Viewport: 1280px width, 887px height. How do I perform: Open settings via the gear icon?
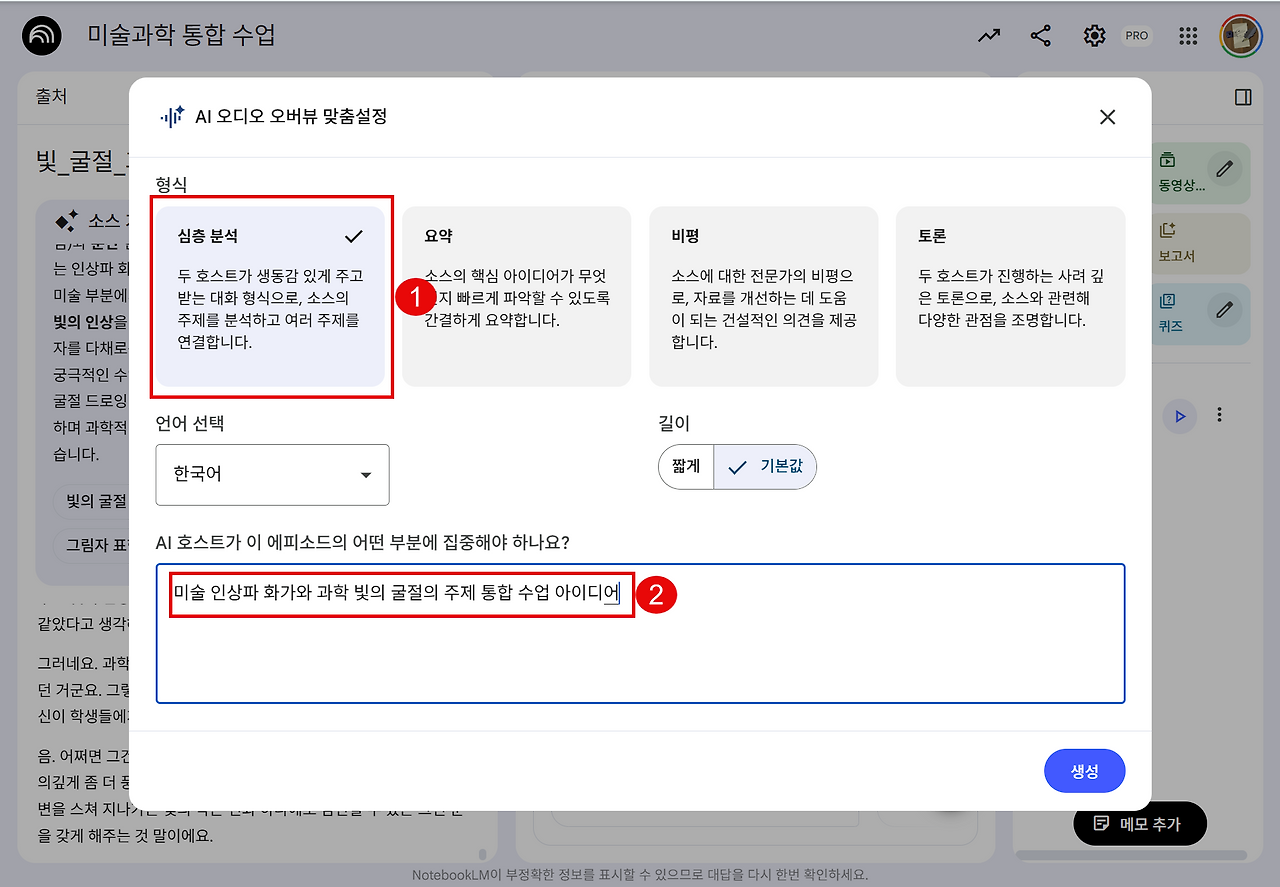(1094, 36)
